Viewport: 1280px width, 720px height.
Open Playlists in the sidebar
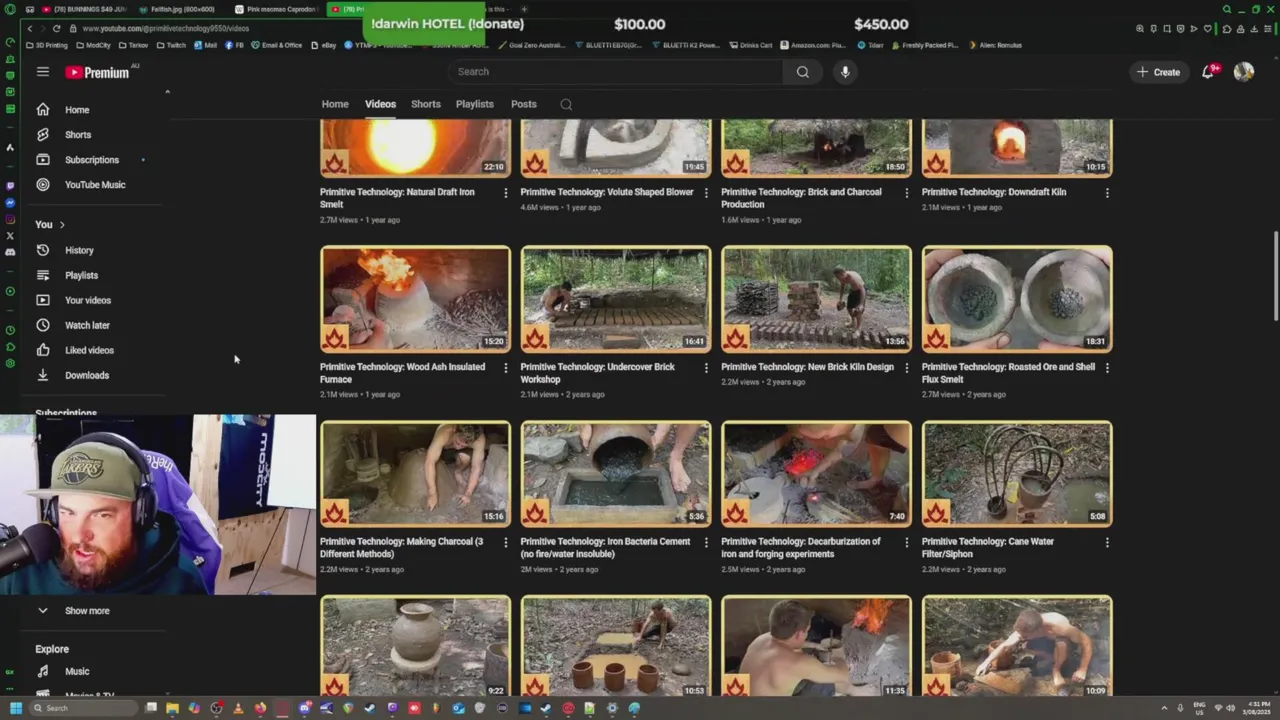[81, 275]
